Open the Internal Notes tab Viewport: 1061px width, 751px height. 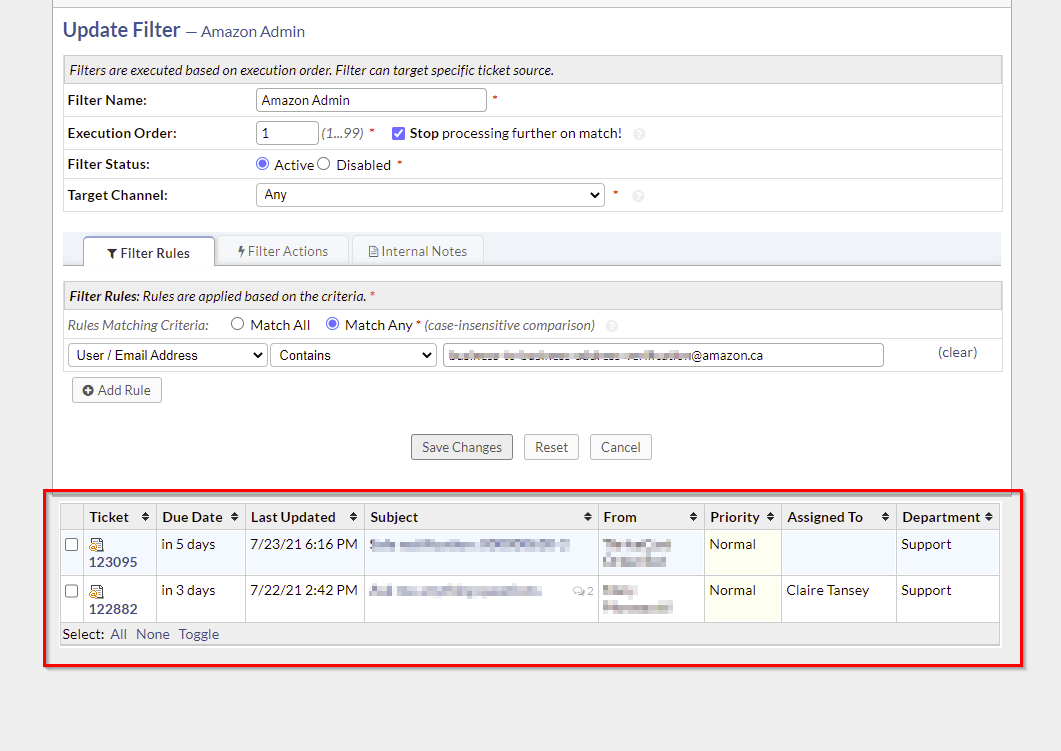(417, 250)
